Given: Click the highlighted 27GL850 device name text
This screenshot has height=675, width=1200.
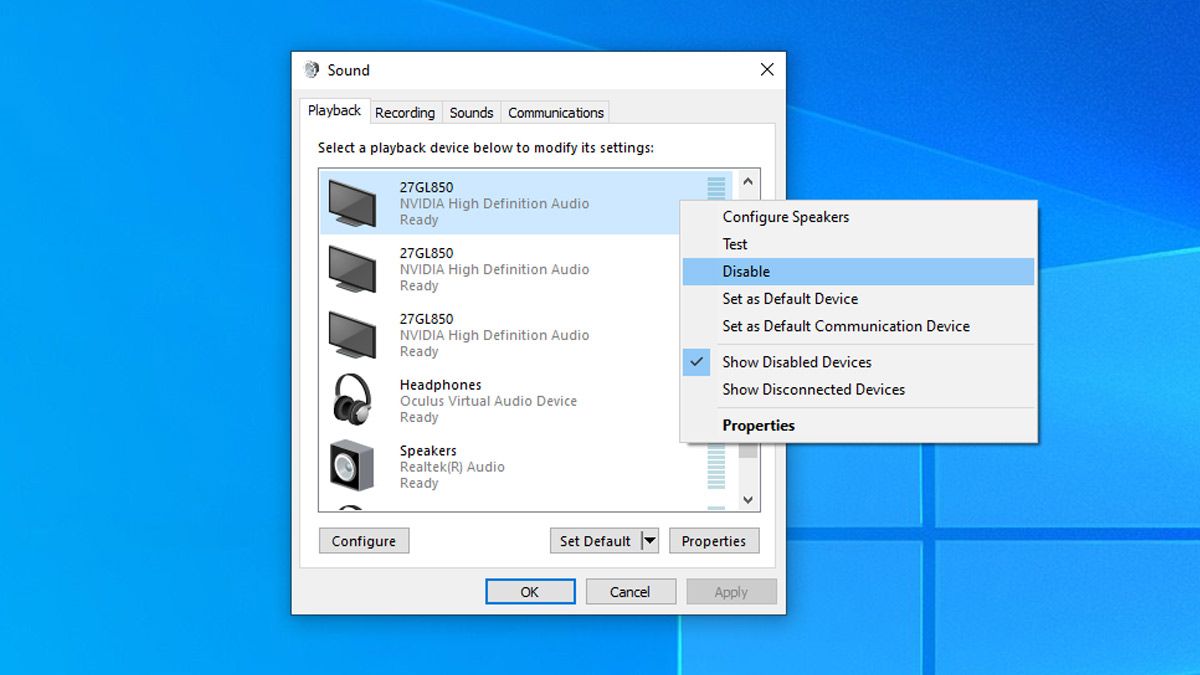Looking at the screenshot, I should point(426,187).
